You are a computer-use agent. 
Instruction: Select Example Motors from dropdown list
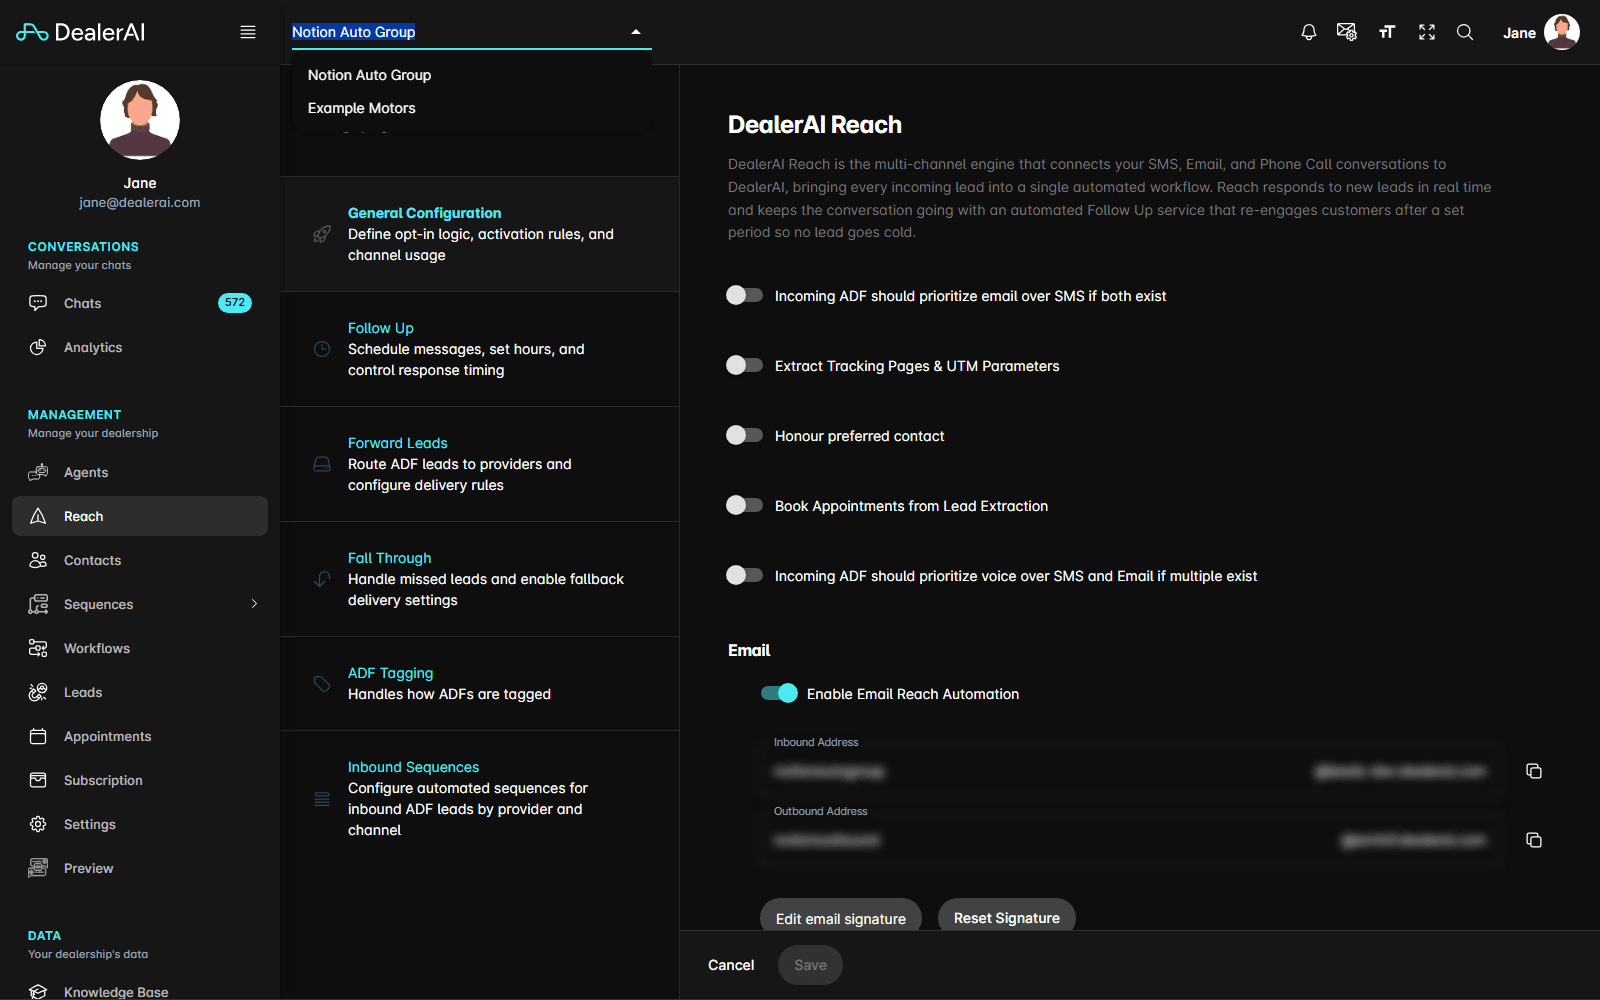[x=472, y=108]
